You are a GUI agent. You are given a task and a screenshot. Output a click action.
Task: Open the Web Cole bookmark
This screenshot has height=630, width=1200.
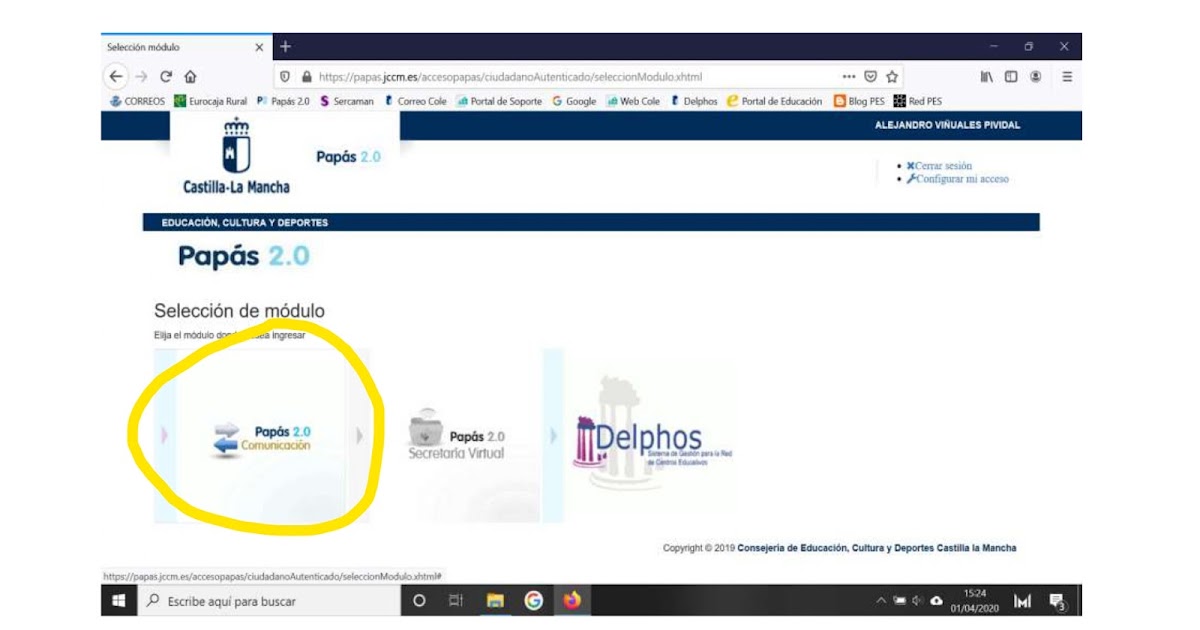click(x=633, y=101)
